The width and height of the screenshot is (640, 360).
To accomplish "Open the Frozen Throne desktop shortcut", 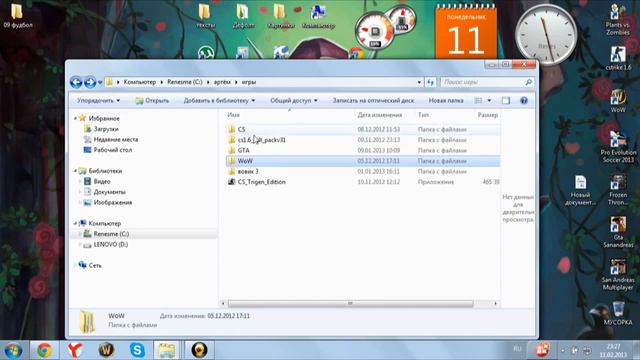I will 618,191.
